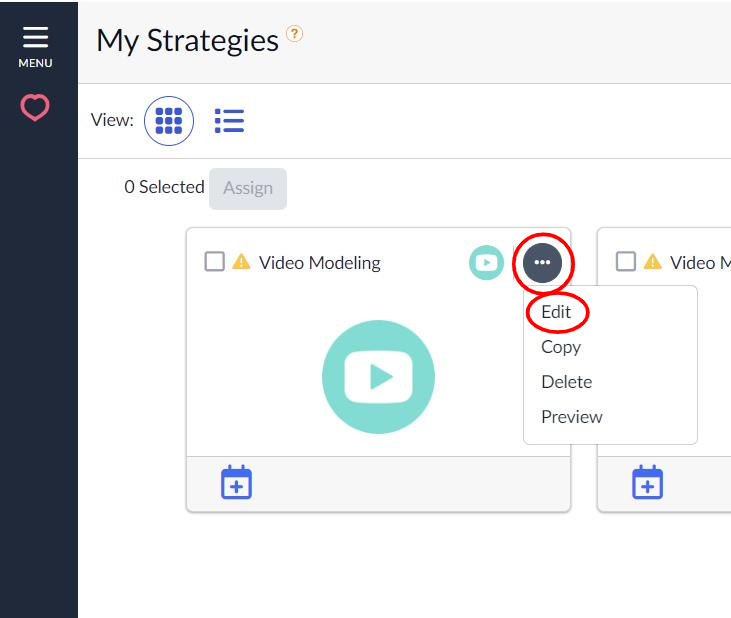Click warning triangle on first Video Modeling card
This screenshot has height=618, width=731.
pyautogui.click(x=241, y=261)
